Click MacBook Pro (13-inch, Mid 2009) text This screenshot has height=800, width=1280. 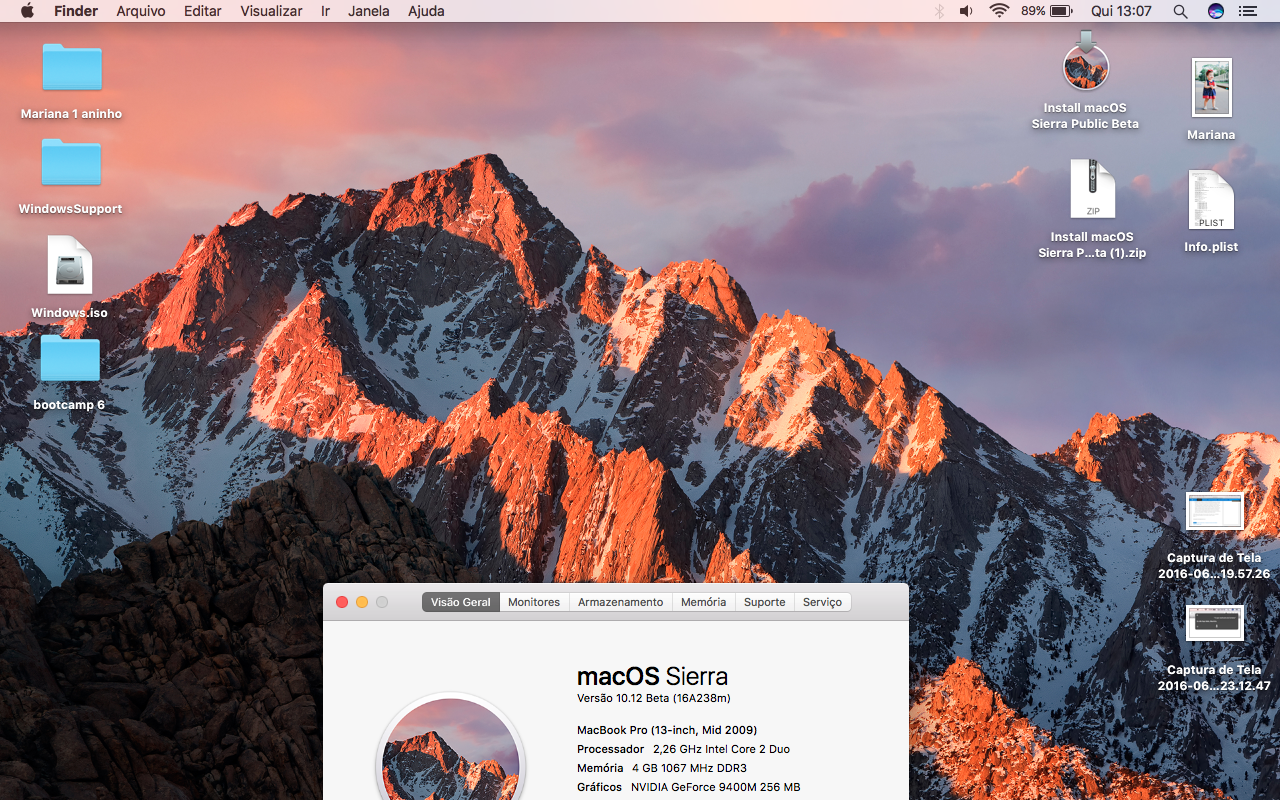667,730
